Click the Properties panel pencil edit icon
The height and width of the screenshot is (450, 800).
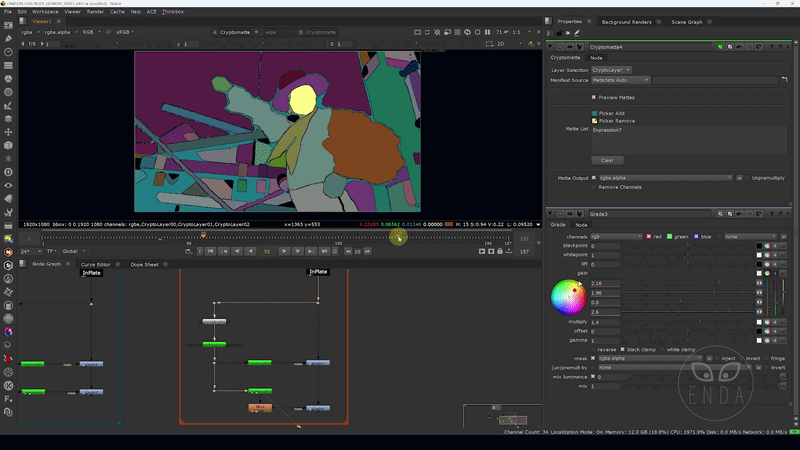point(577,33)
